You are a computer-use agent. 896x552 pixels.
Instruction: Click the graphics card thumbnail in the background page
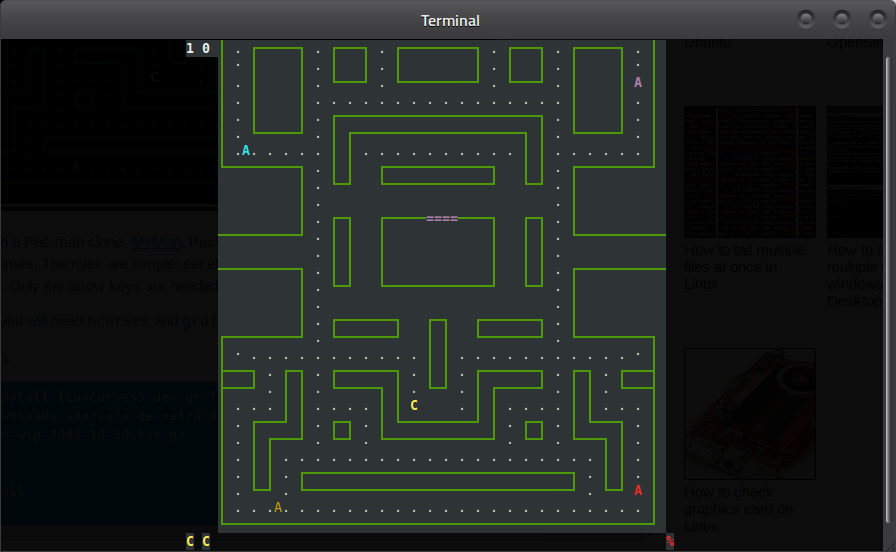[750, 414]
